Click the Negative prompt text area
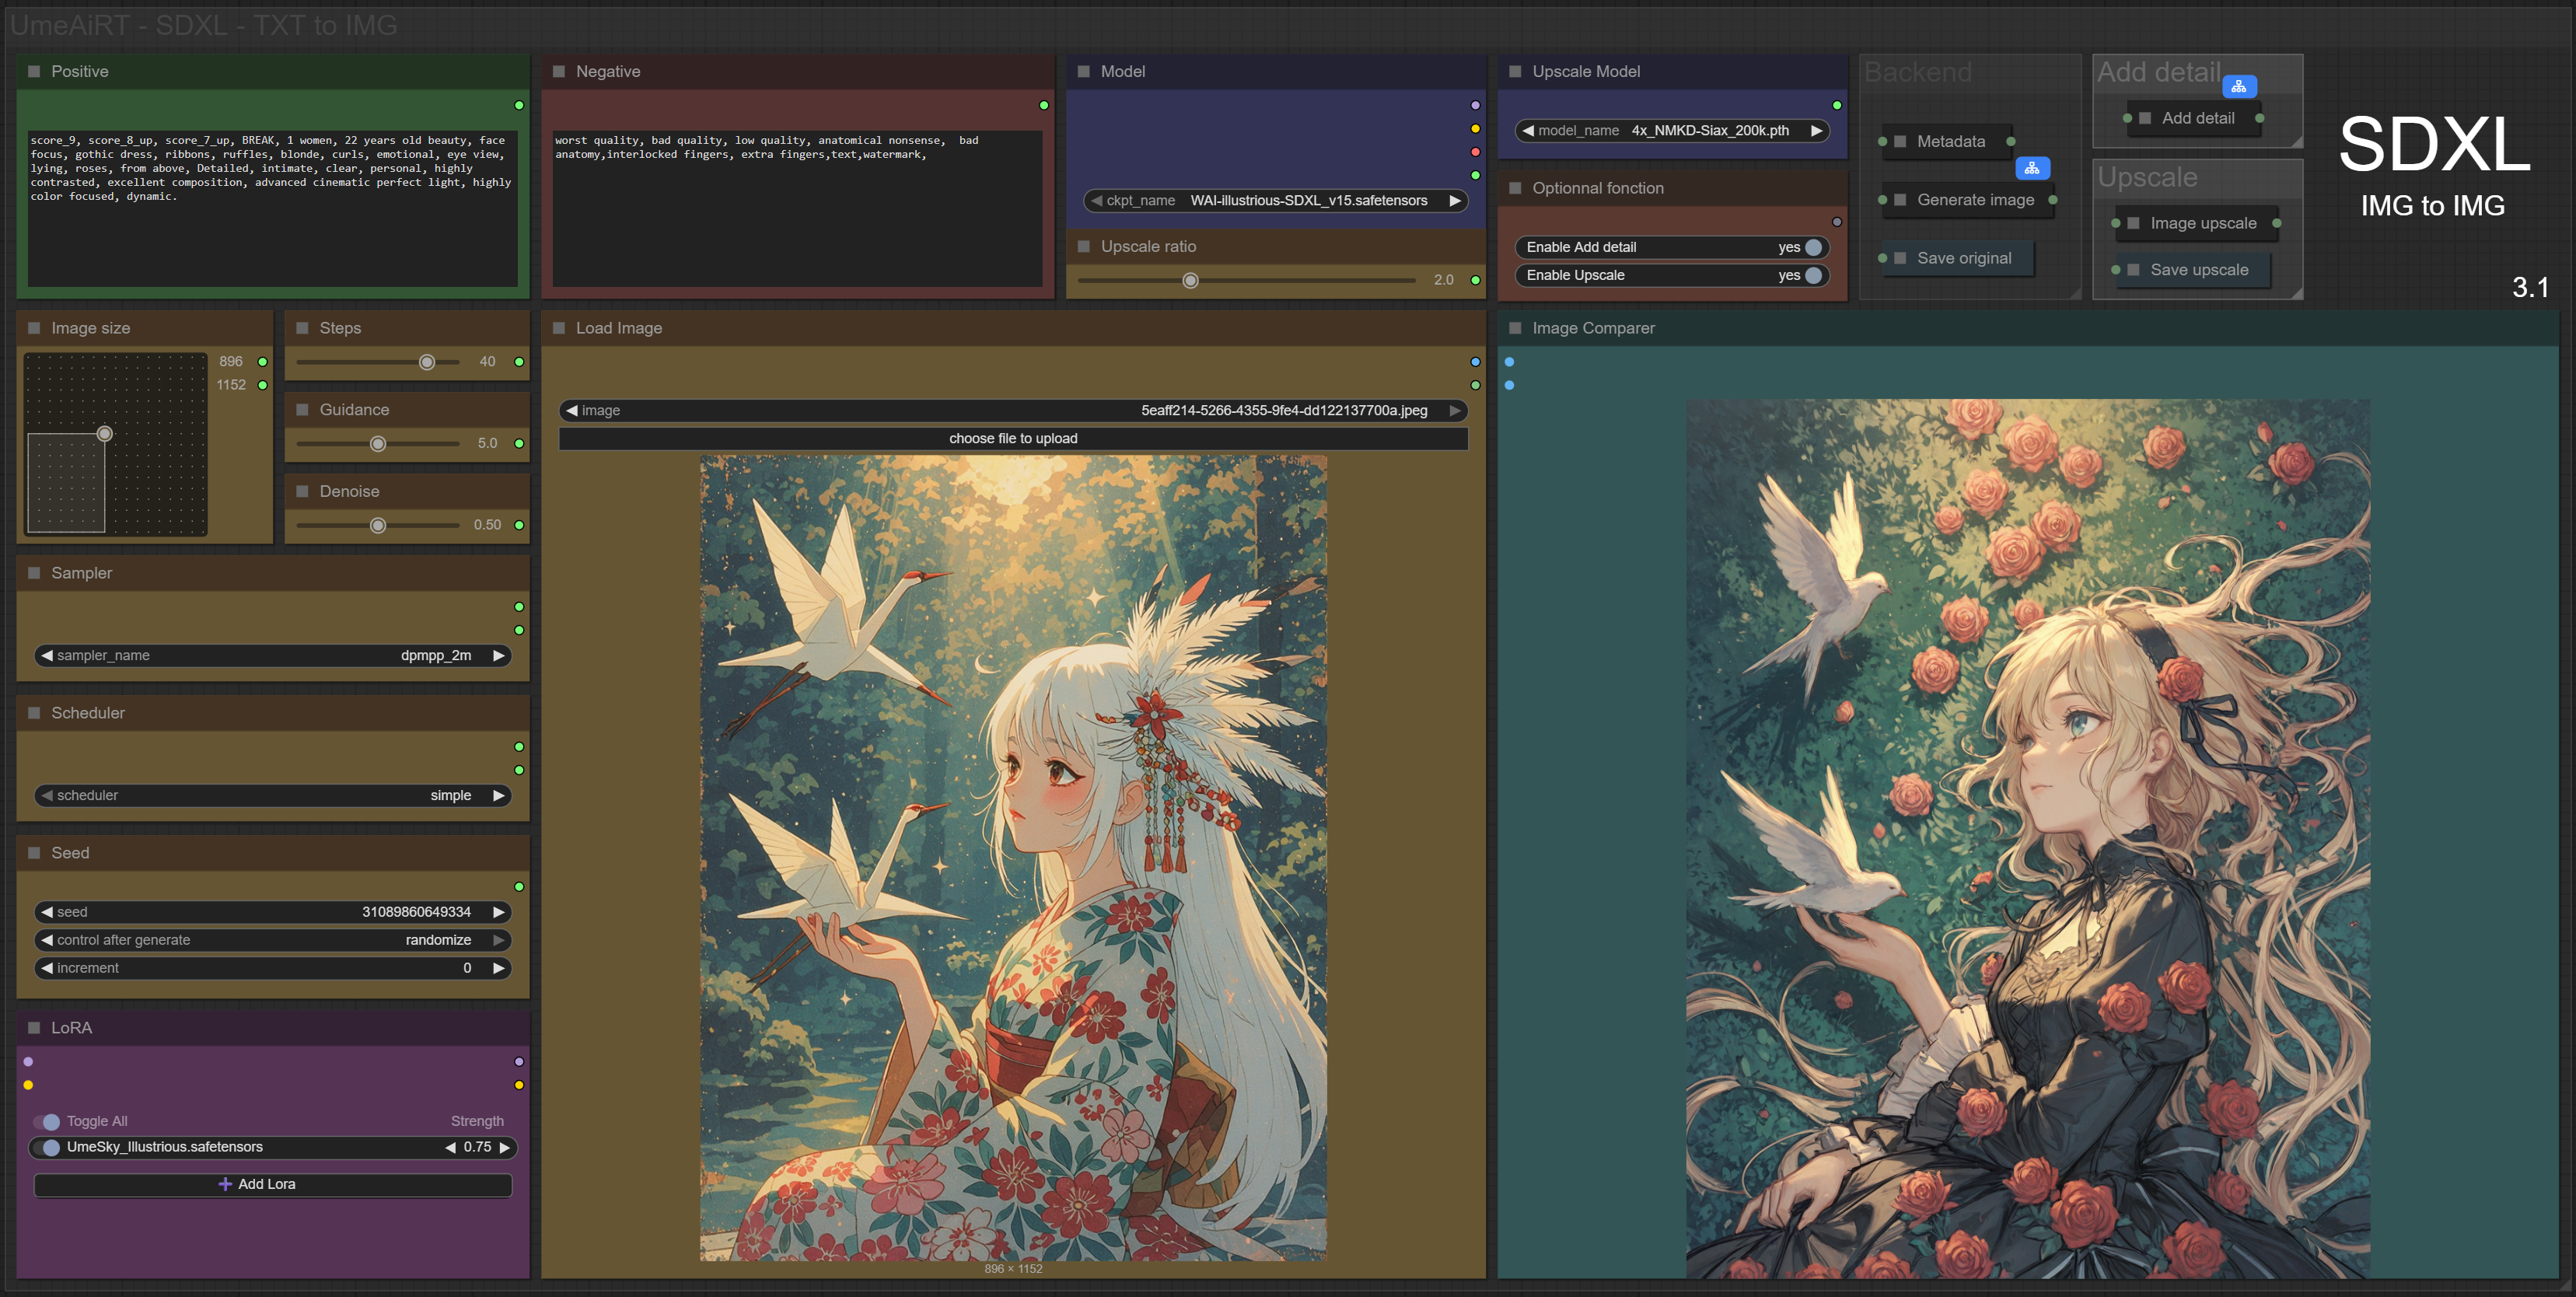This screenshot has width=2576, height=1297. [797, 208]
